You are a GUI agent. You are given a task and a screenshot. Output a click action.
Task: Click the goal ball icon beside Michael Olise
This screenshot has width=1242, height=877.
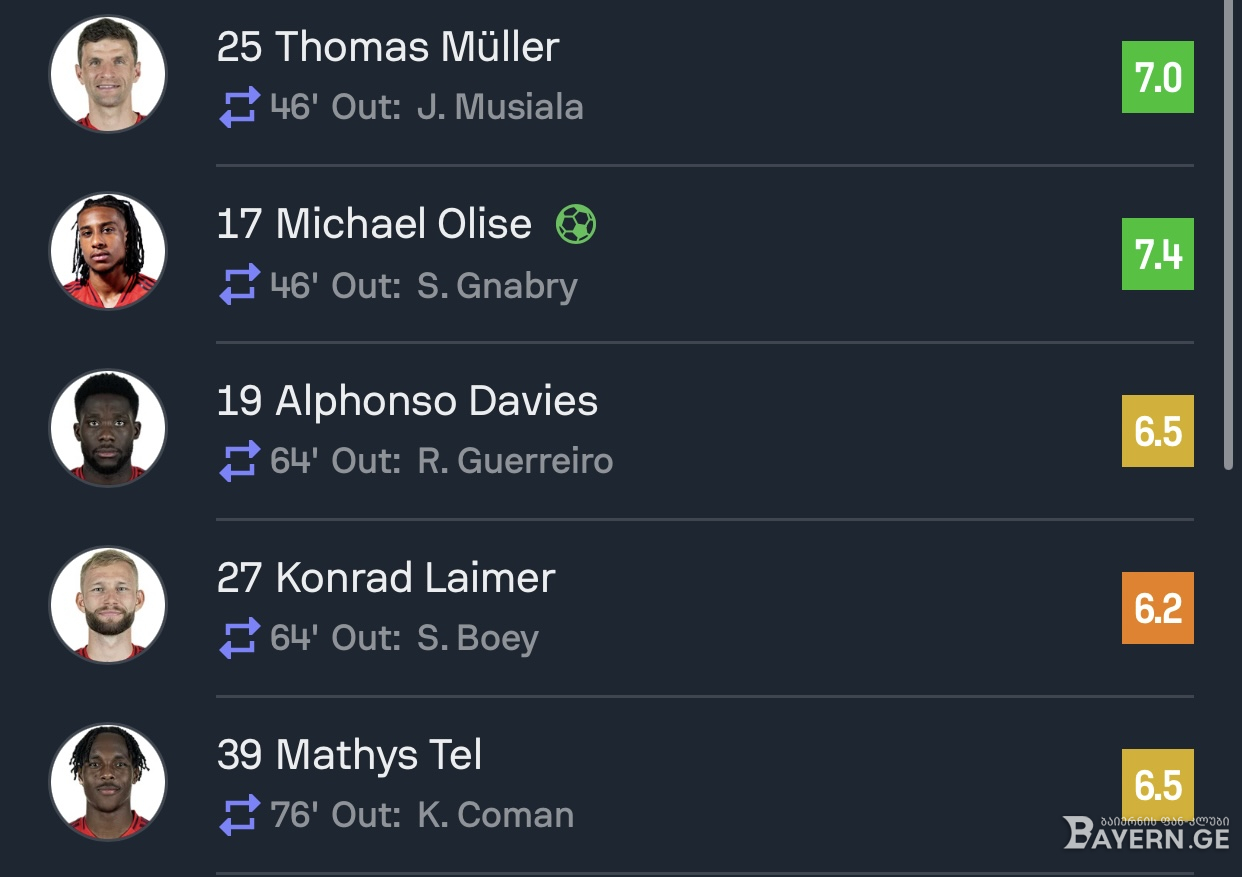[576, 224]
